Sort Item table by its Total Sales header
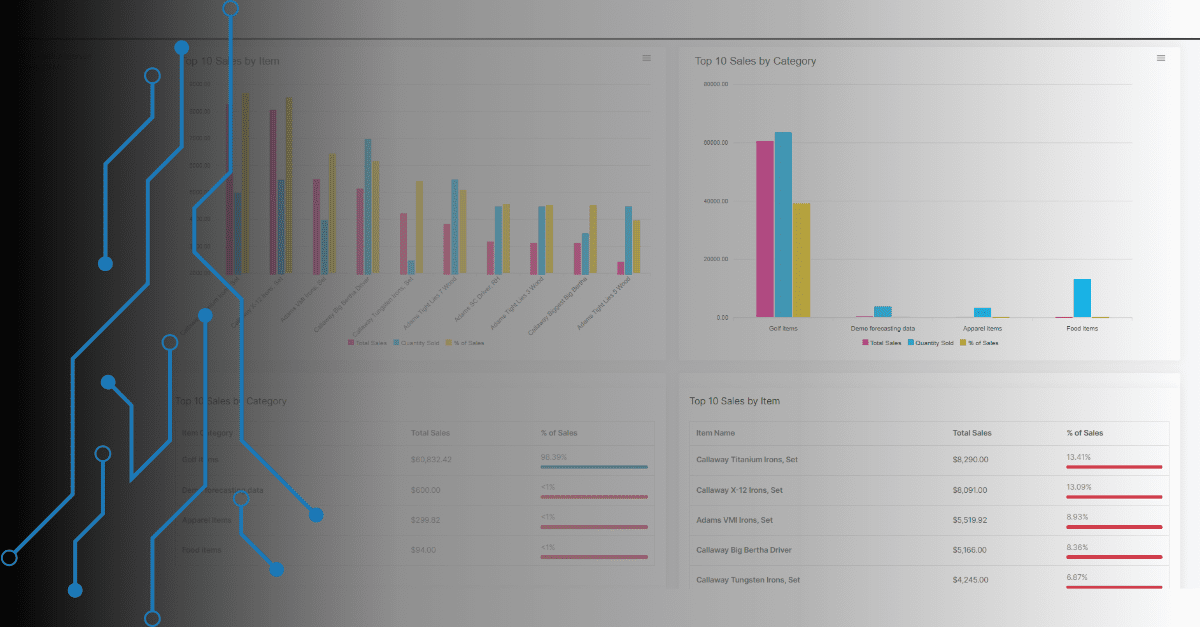1200x627 pixels. (x=972, y=433)
